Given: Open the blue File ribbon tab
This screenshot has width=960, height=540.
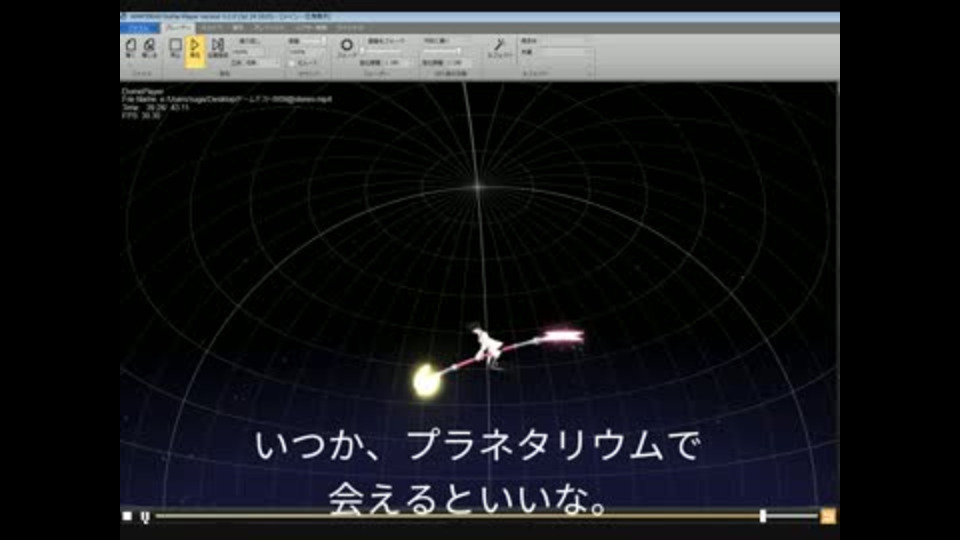Looking at the screenshot, I should (x=140, y=28).
